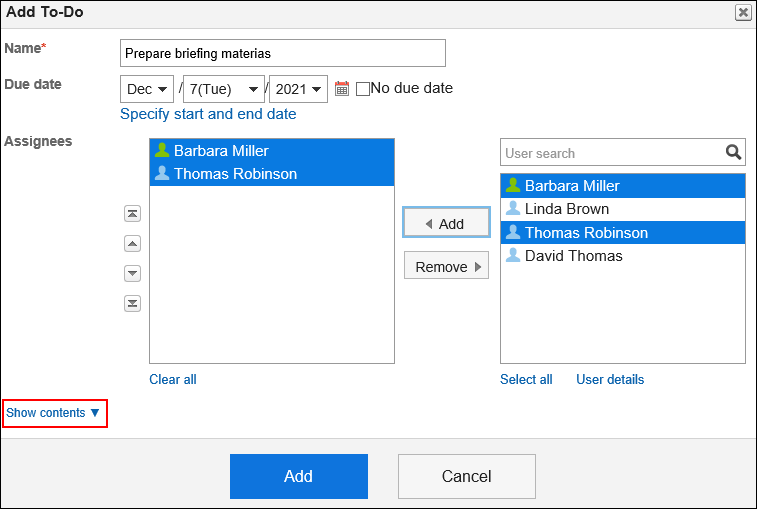This screenshot has height=509, width=757.
Task: Submit with the blue Add button
Action: click(x=299, y=476)
